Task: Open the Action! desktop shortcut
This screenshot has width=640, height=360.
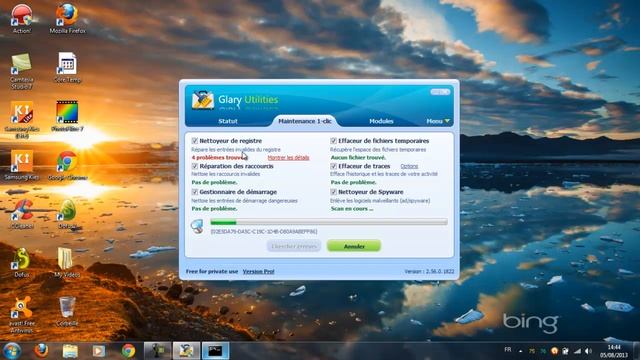Action: click(22, 18)
